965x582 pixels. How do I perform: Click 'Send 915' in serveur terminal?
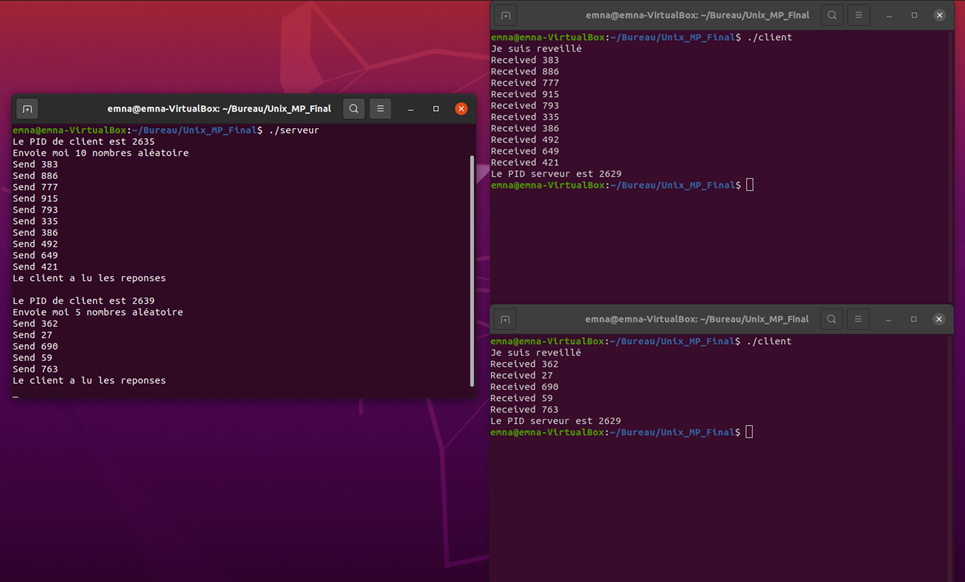click(x=35, y=199)
